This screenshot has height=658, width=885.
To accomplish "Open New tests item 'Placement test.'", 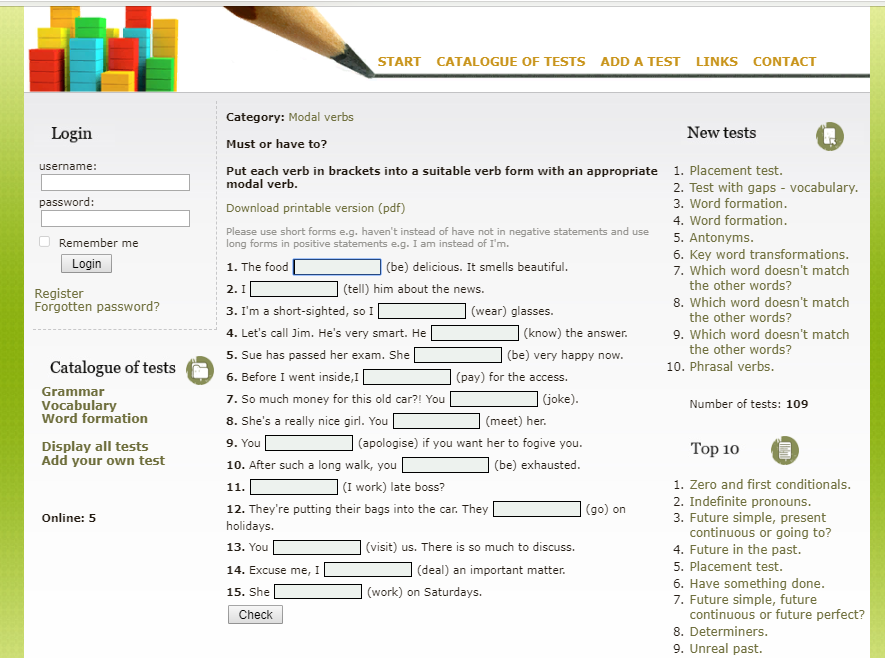I will (x=736, y=170).
